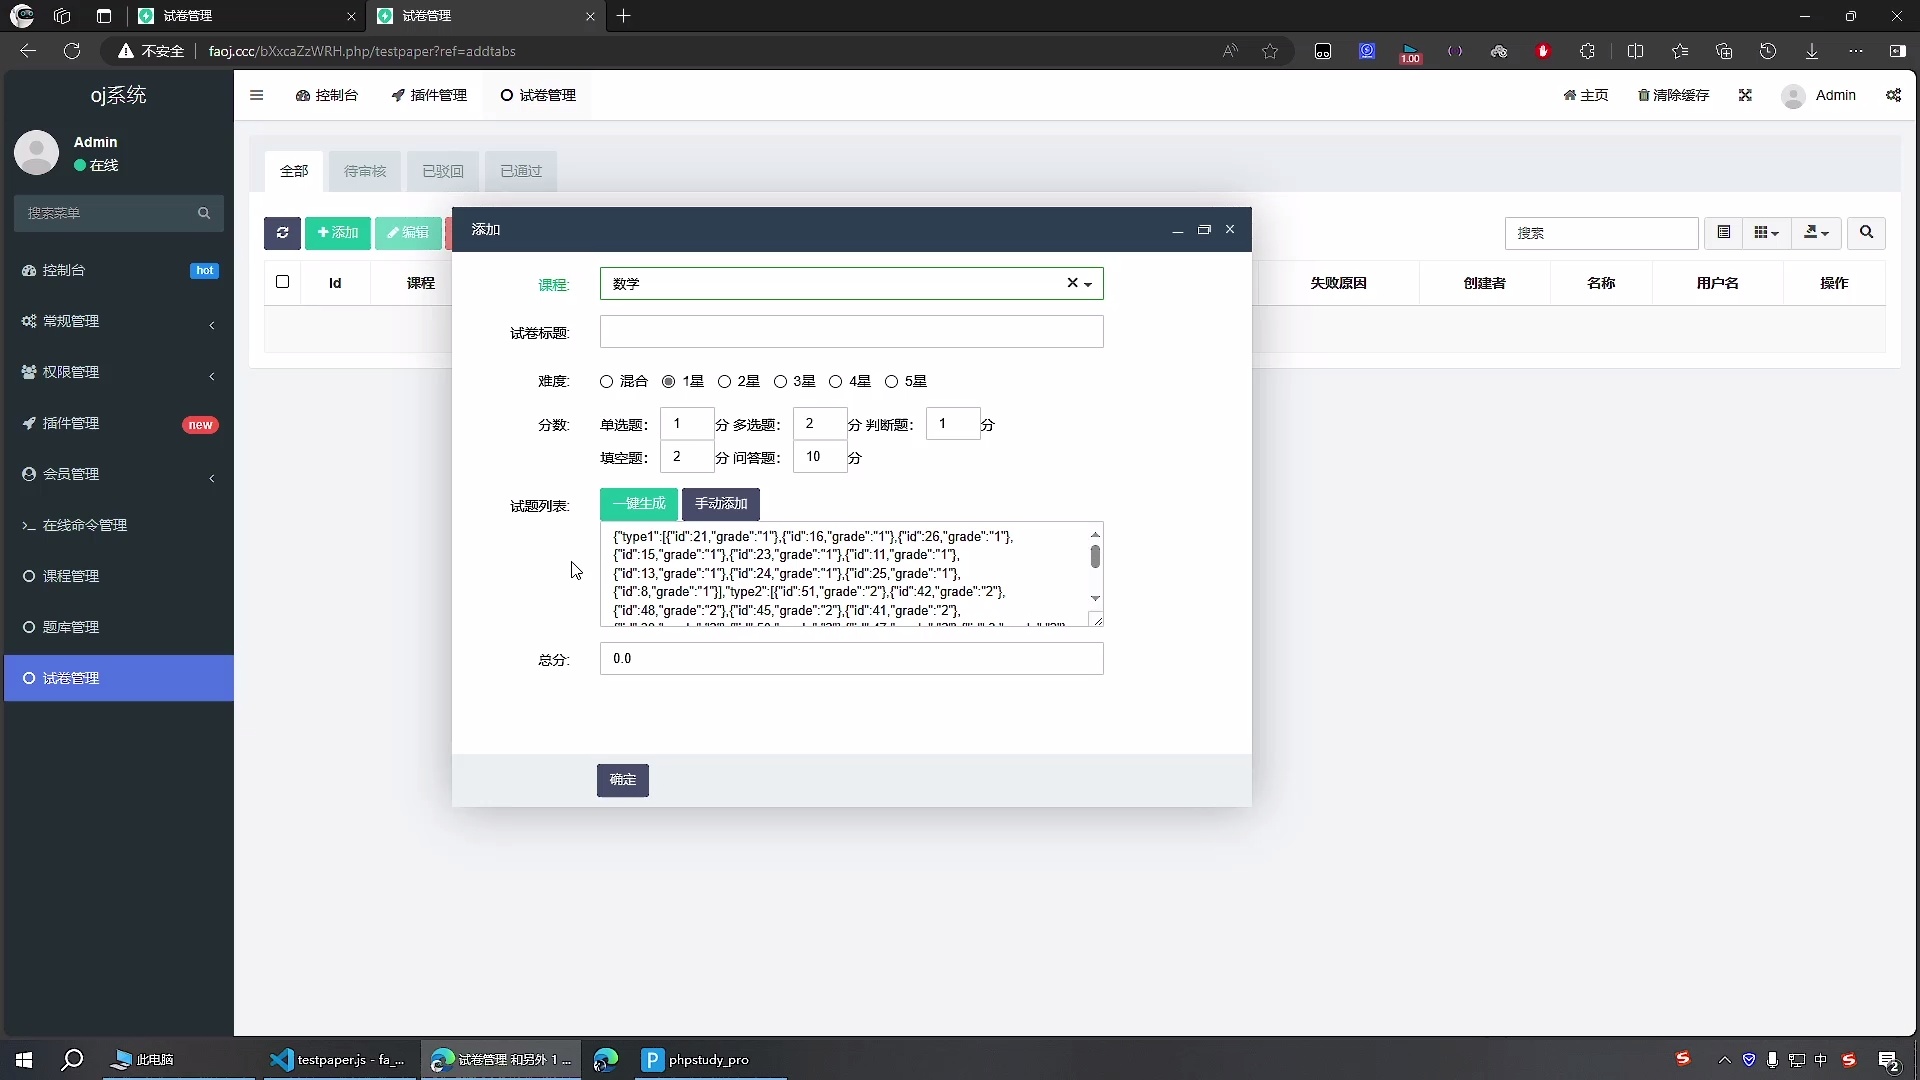This screenshot has height=1080, width=1920.
Task: Click the 确定 submit button
Action: click(623, 781)
